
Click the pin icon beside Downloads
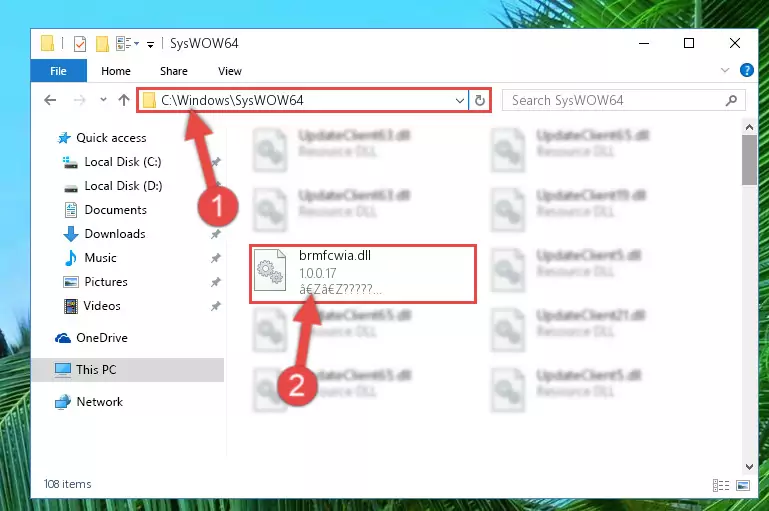click(215, 234)
